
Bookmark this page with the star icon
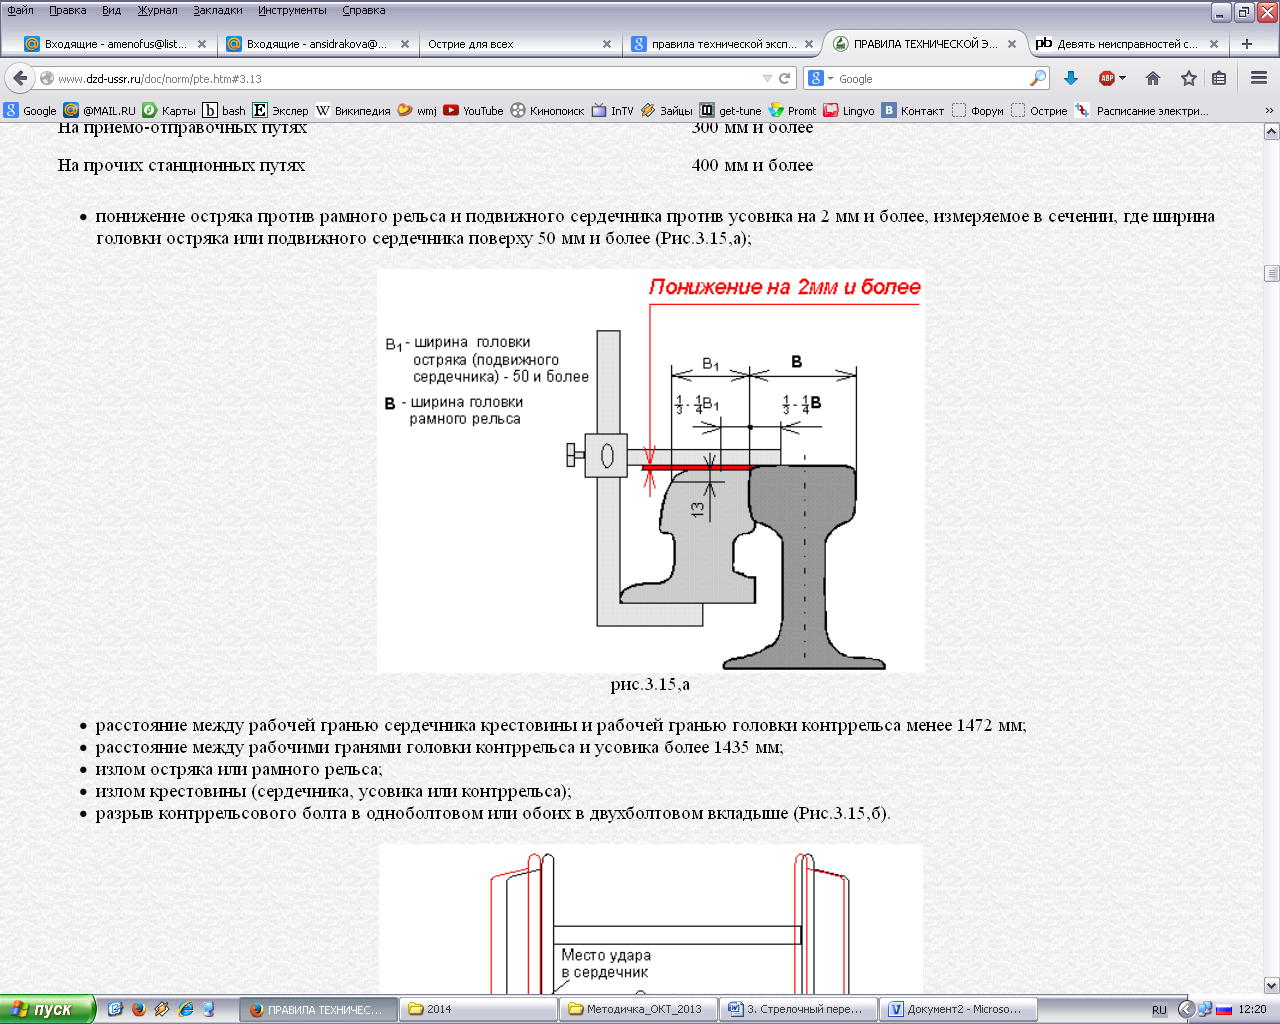coord(1189,78)
